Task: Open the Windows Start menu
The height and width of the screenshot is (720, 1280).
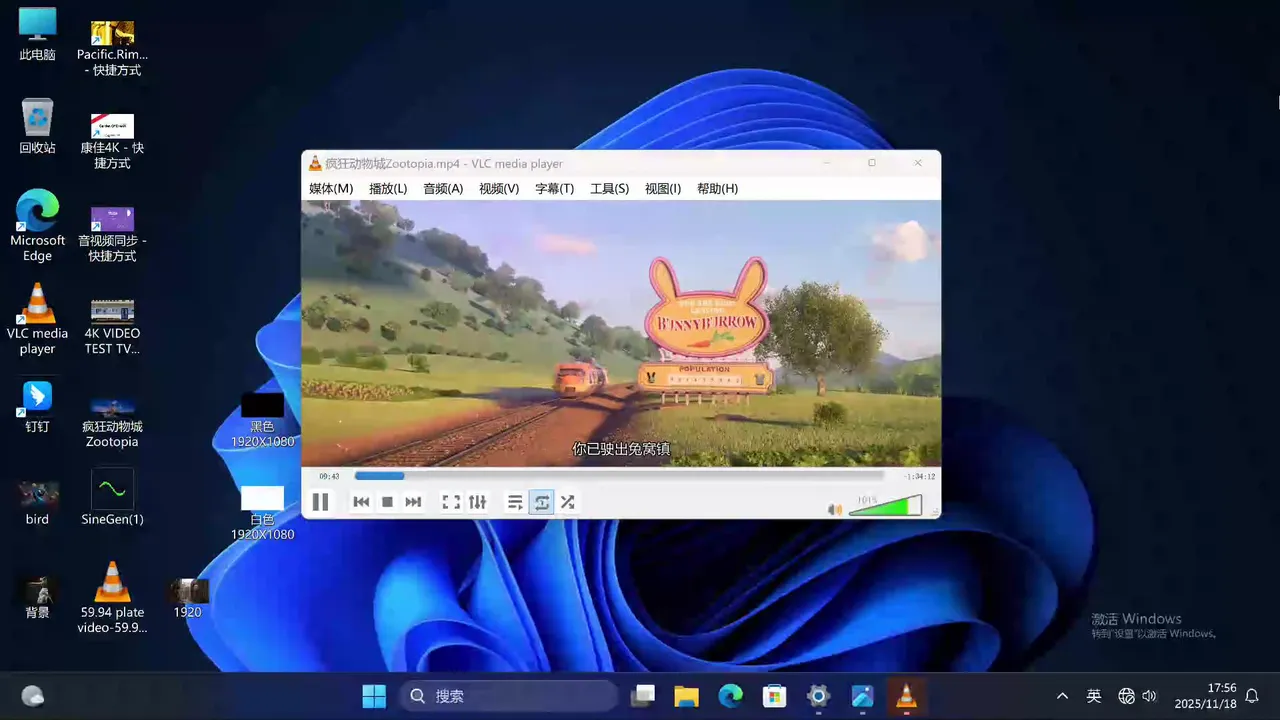Action: tap(374, 696)
